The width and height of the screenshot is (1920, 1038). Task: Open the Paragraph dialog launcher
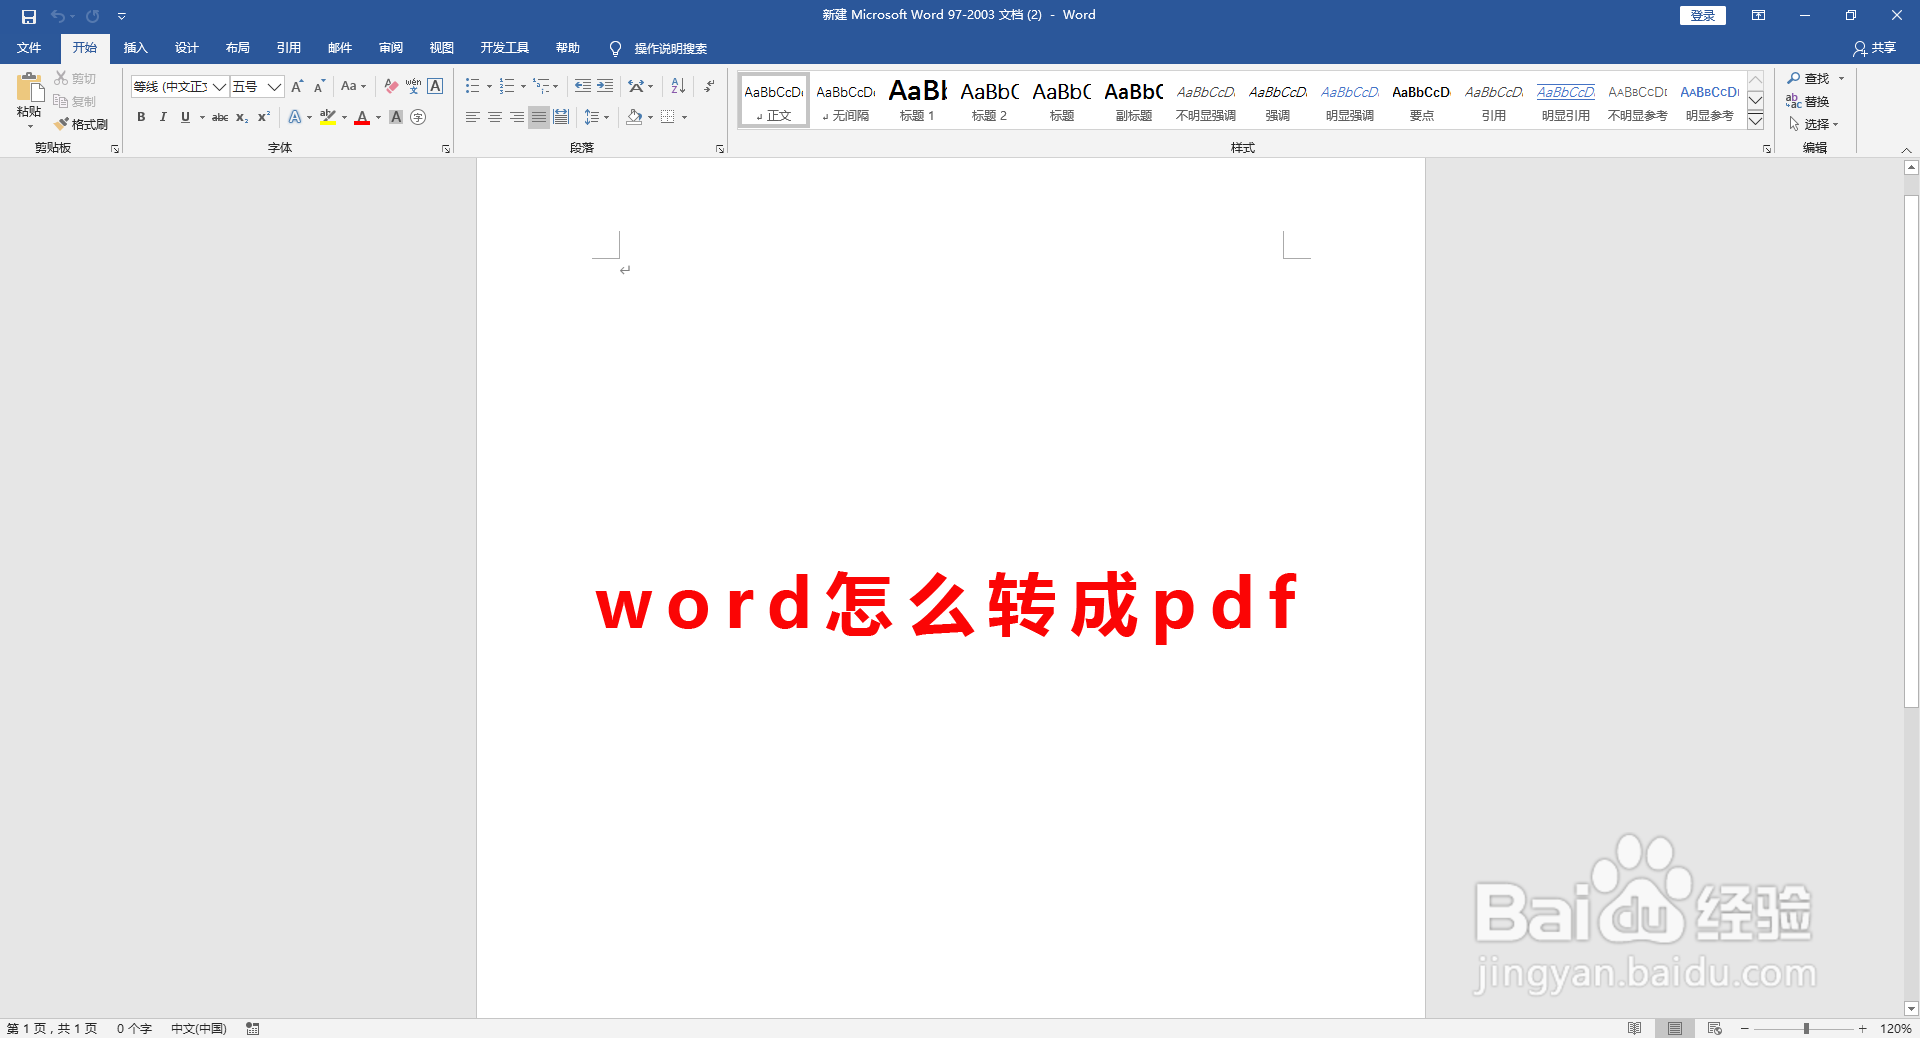click(x=720, y=149)
